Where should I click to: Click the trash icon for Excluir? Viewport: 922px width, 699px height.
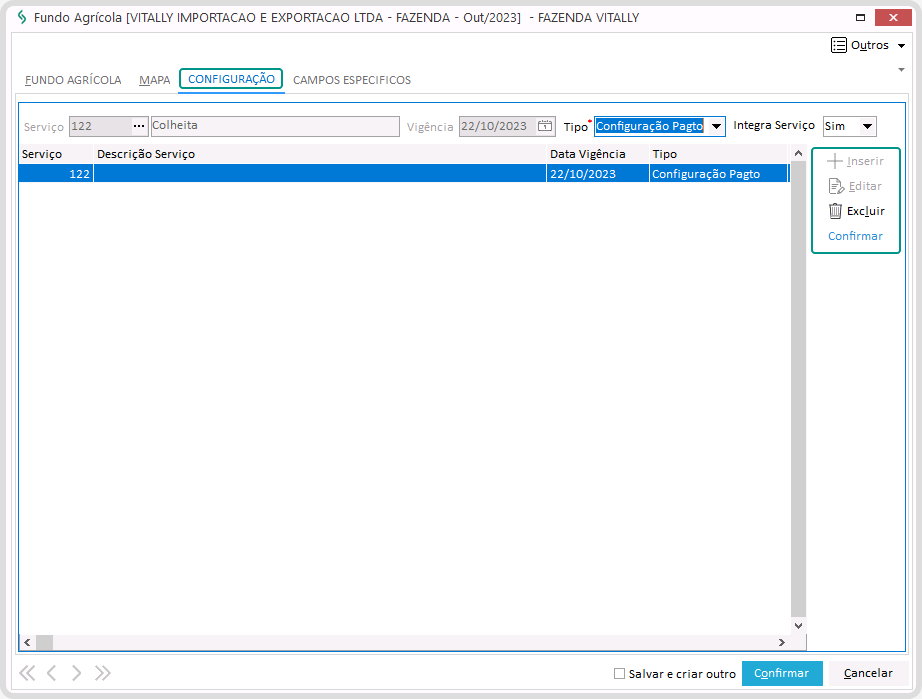pos(835,210)
